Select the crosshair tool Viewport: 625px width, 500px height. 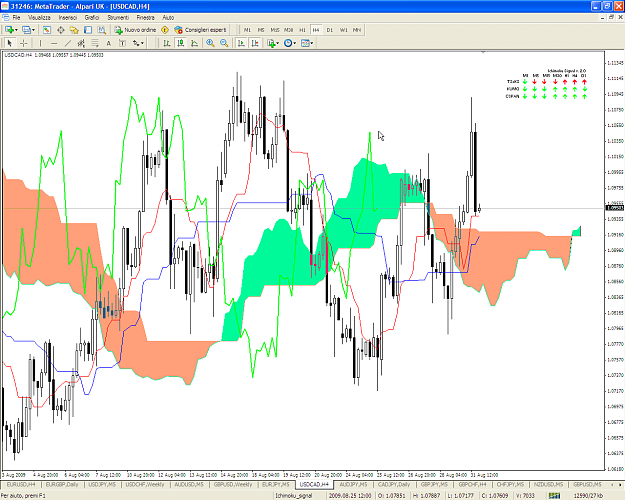(24, 43)
